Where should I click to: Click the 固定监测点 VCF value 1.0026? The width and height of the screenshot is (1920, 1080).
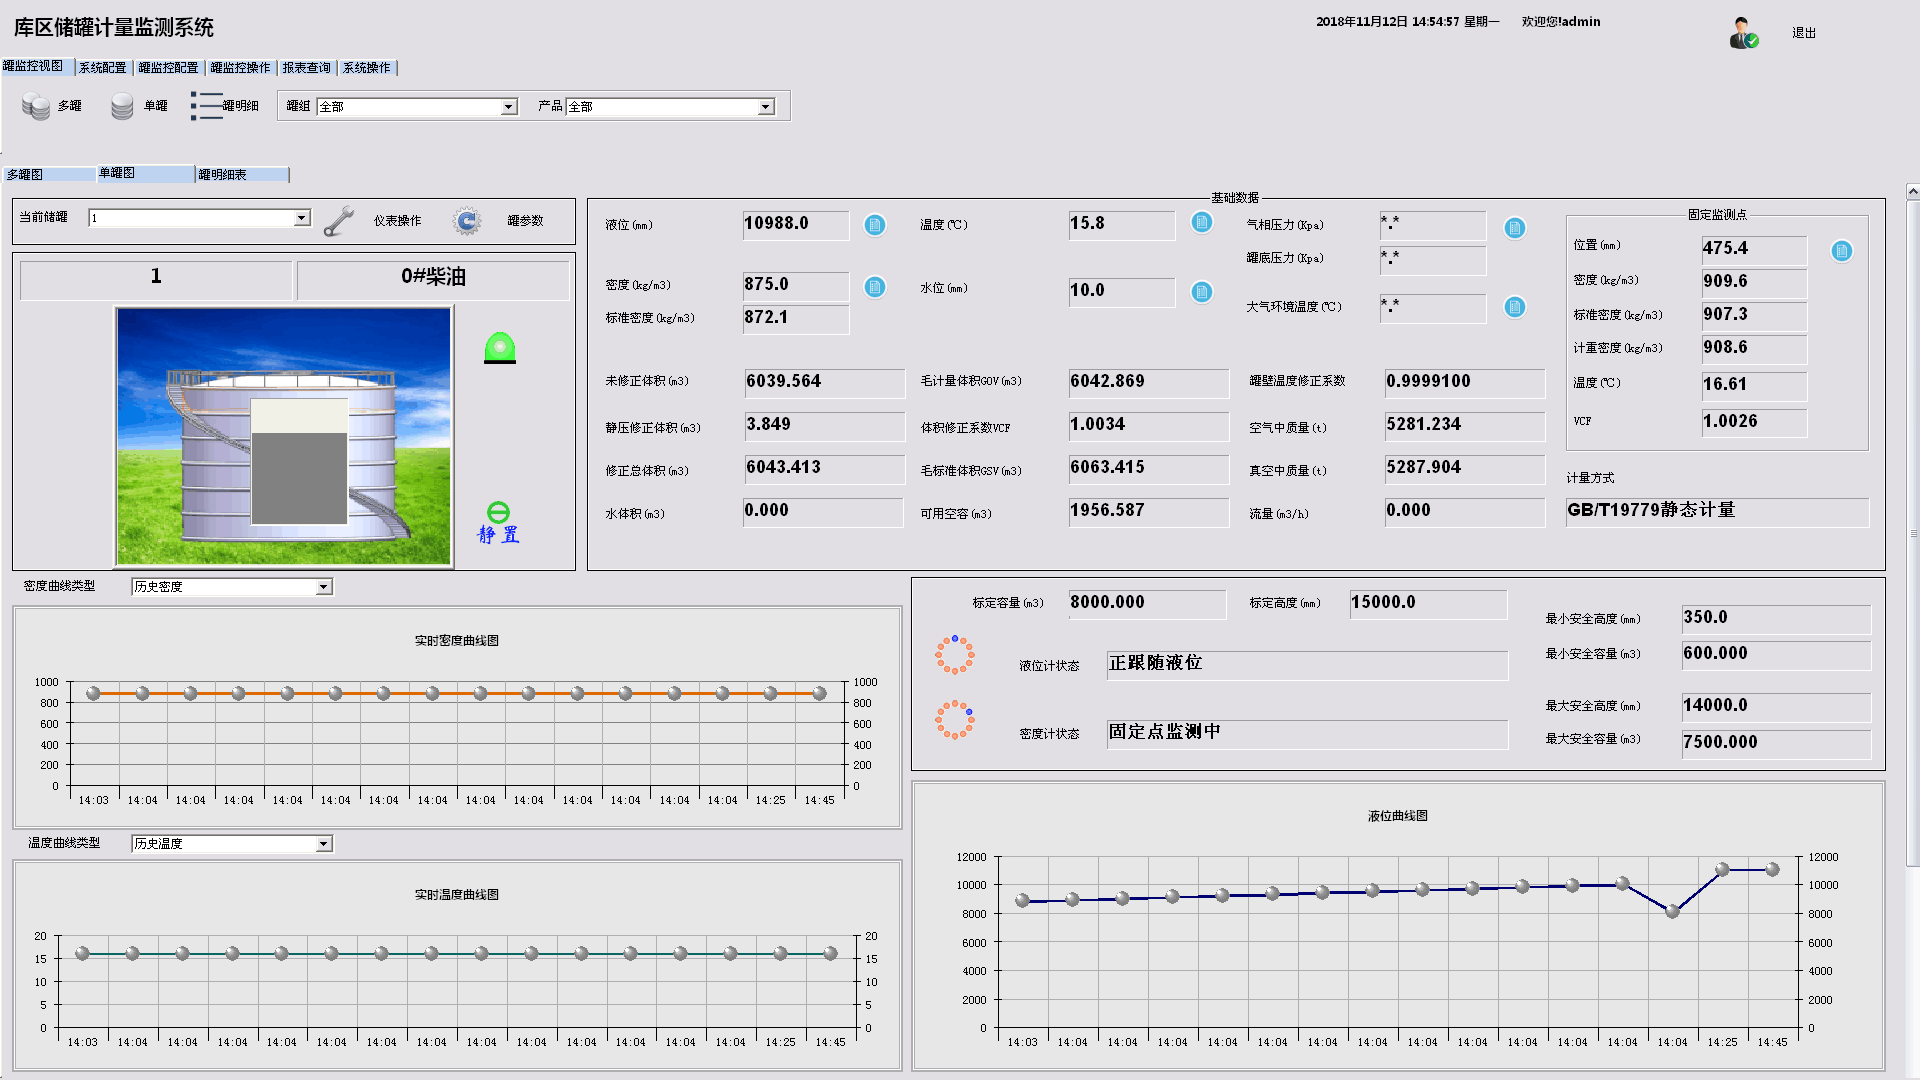1754,422
